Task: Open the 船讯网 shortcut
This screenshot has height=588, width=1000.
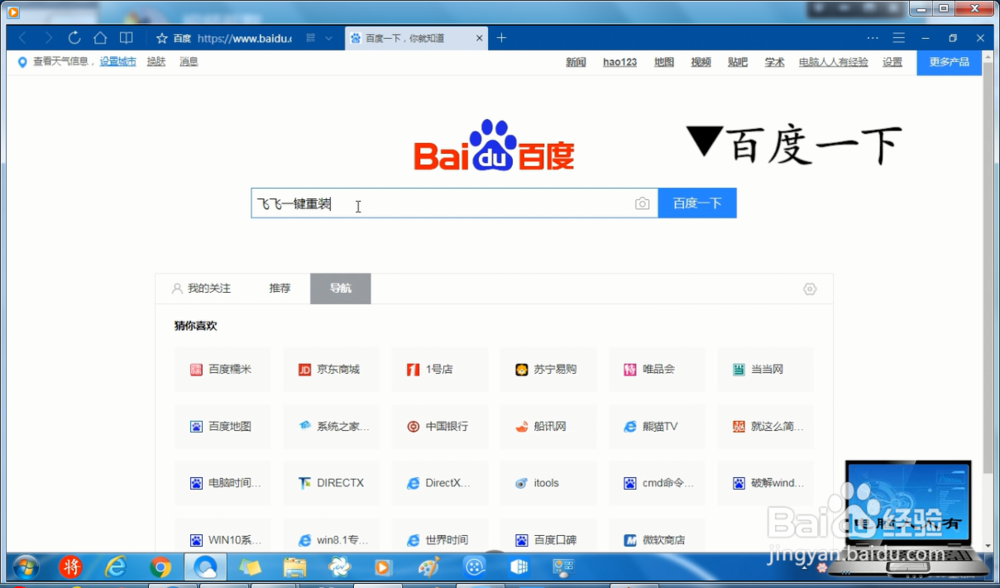Action: [x=548, y=426]
